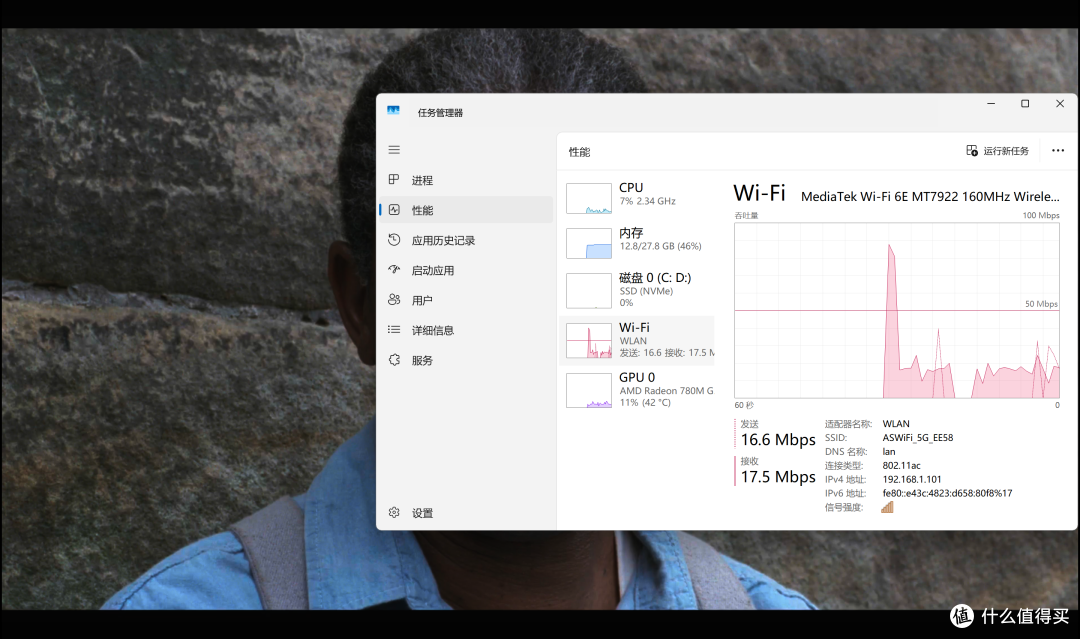Open 设置 (Settings) in Task Manager
This screenshot has width=1080, height=639.
coord(466,513)
